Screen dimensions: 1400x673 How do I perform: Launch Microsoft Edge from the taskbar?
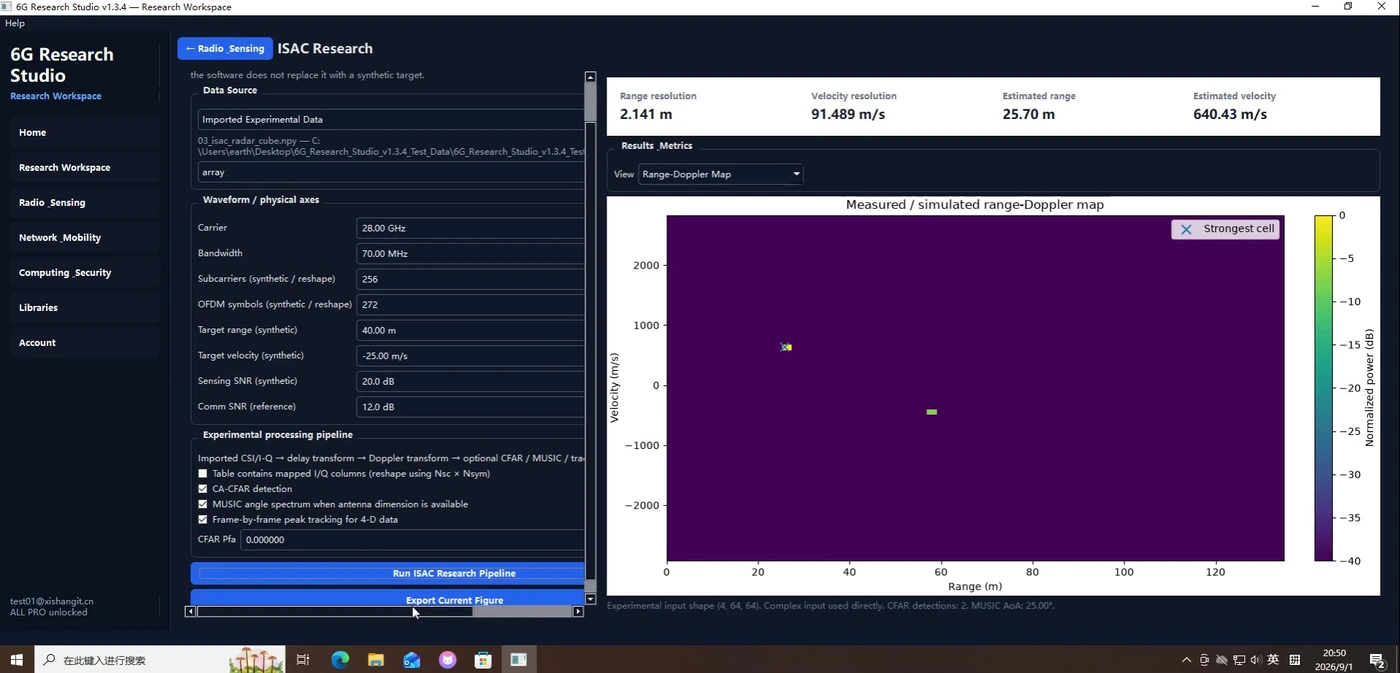point(340,660)
